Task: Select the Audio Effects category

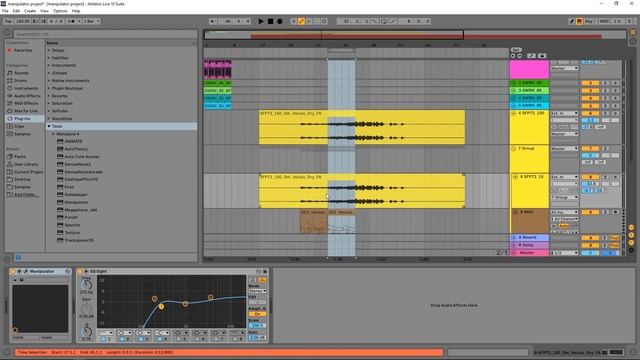Action: coord(27,96)
